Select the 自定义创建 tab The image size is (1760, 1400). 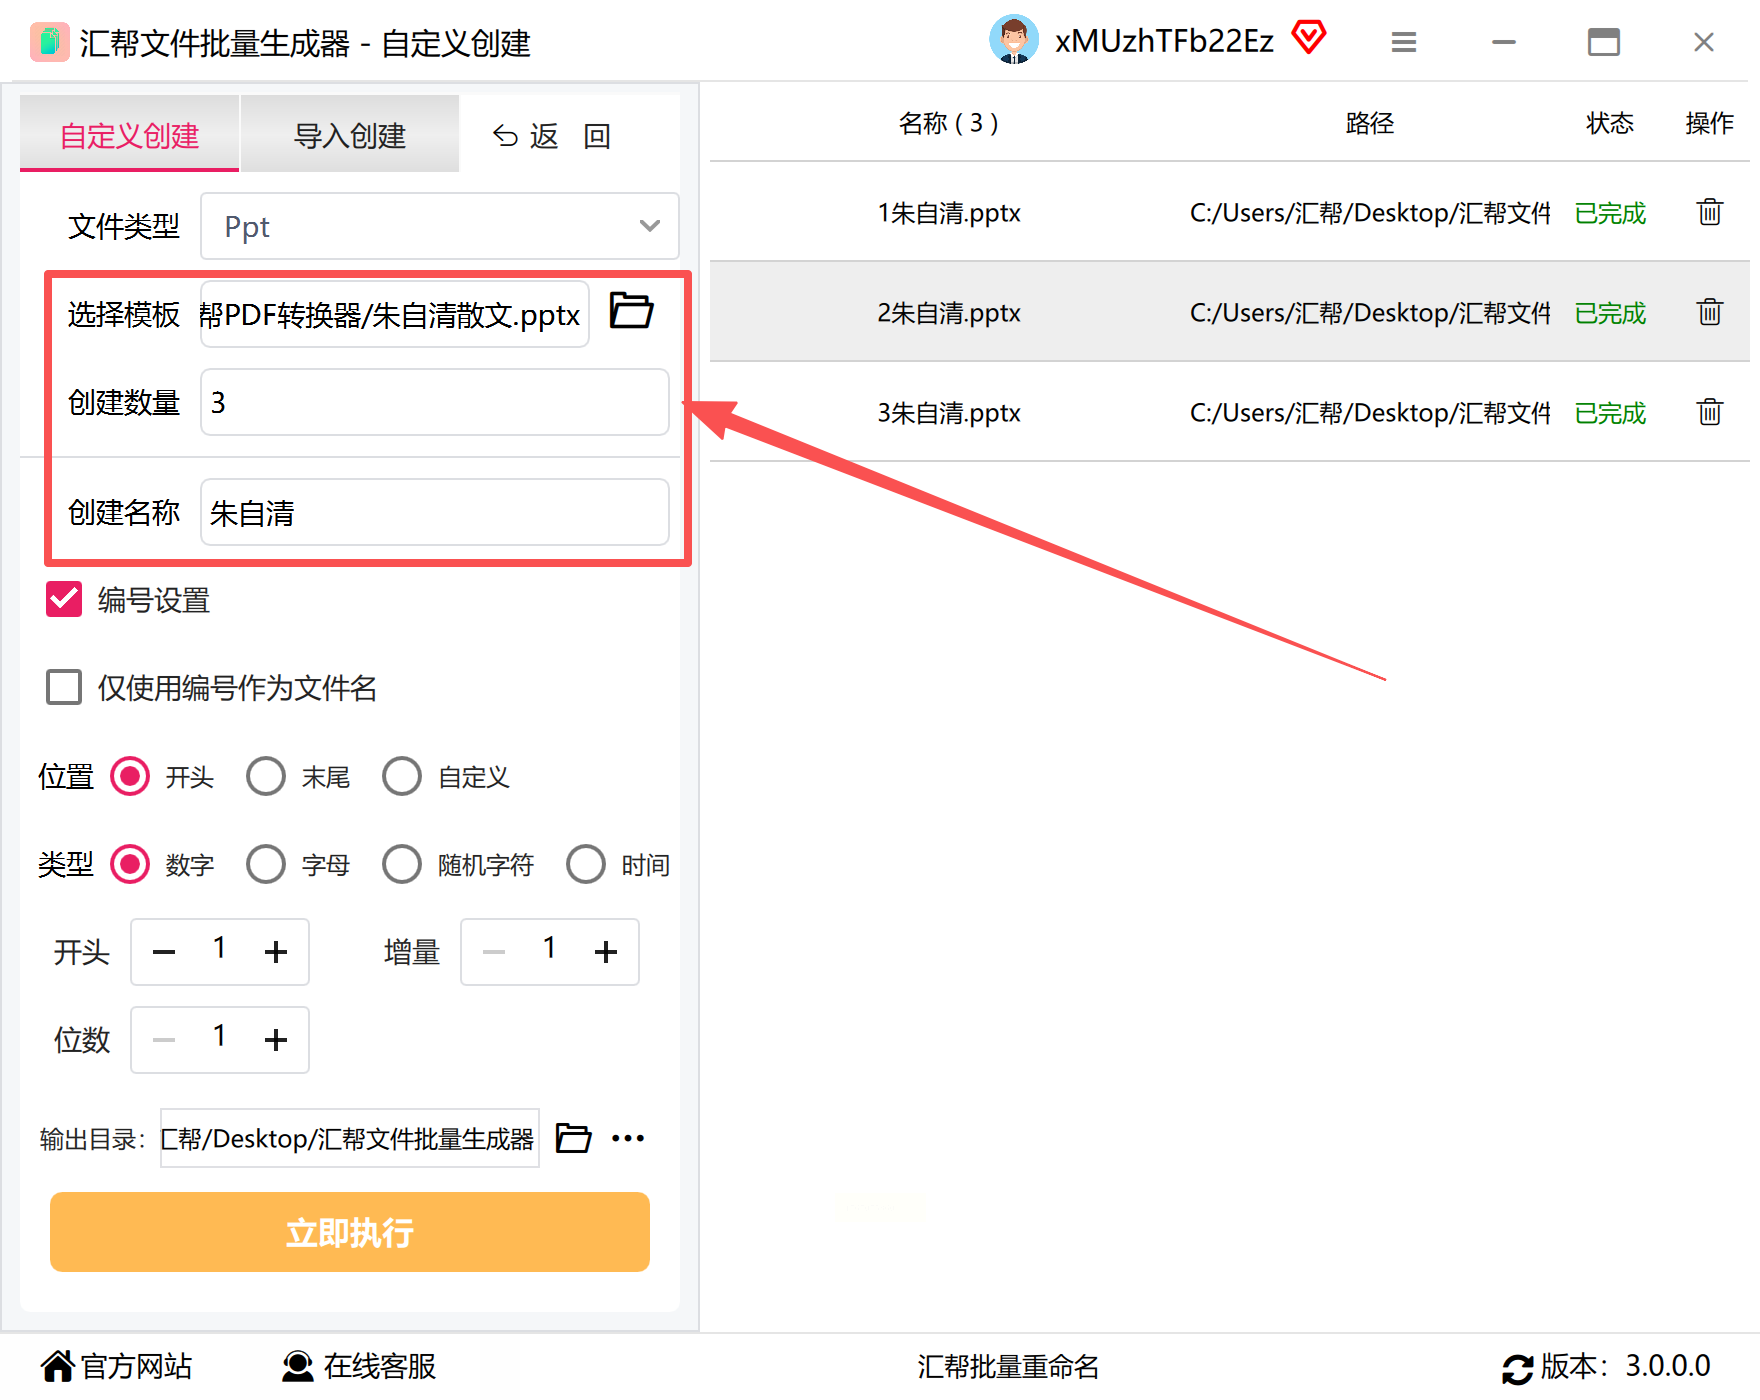pyautogui.click(x=130, y=135)
